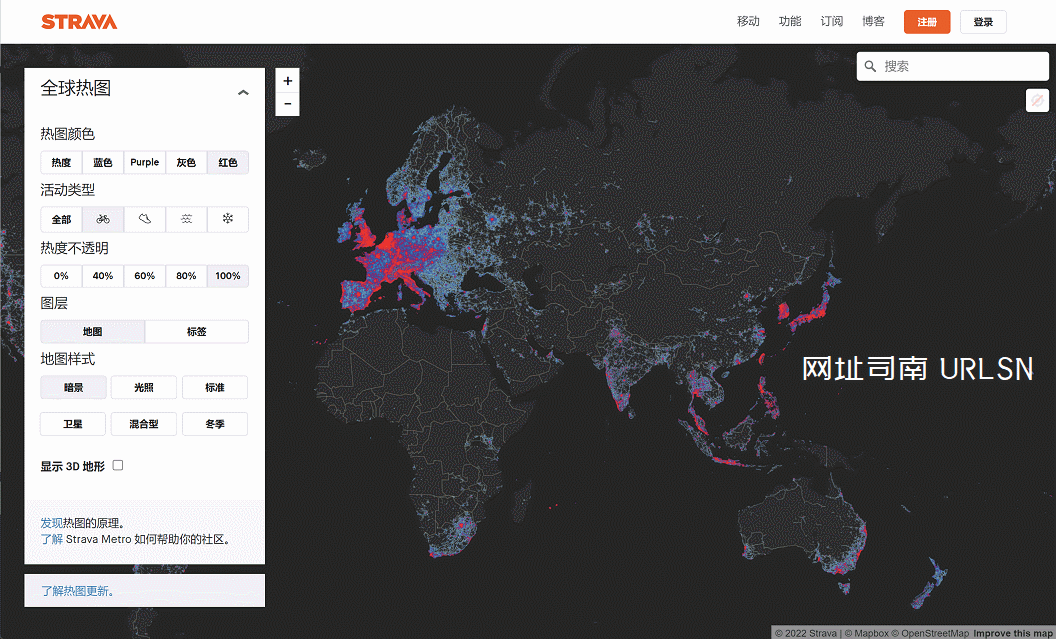Choose the 蓝色 heatmap color
Viewport: 1056px width, 639px height.
pos(103,163)
